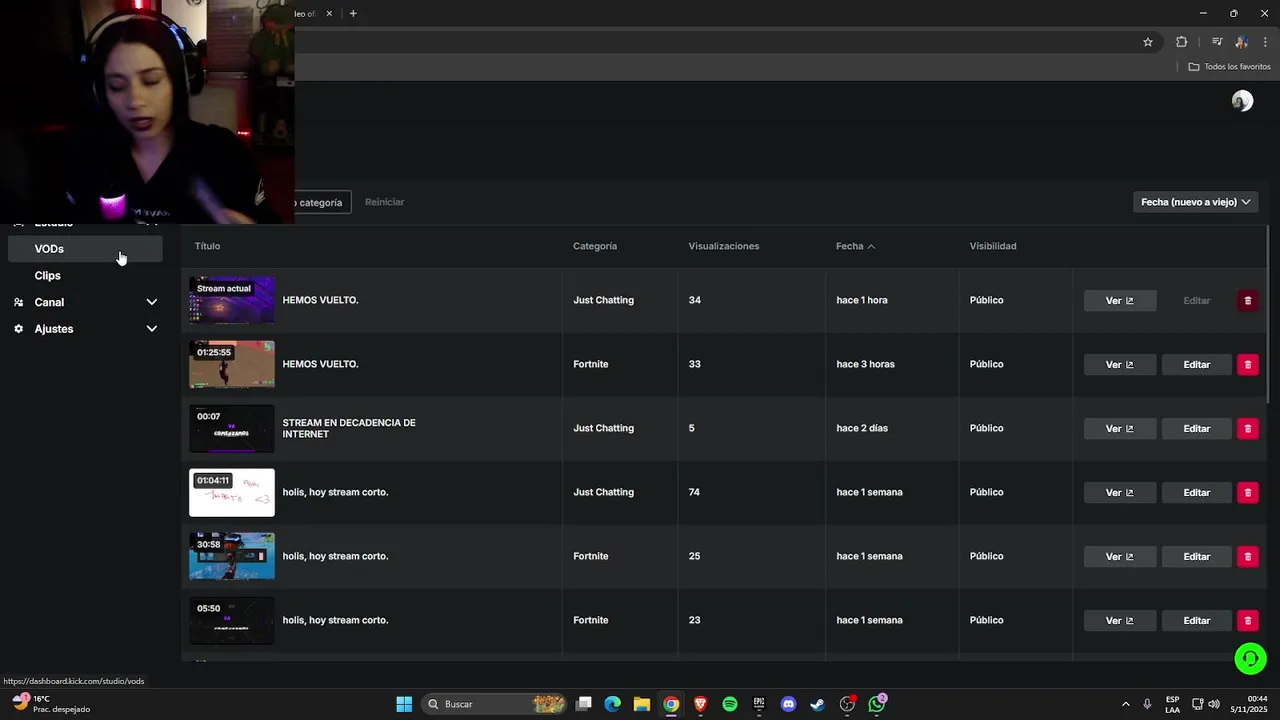Expand the Ajustes section chevron
The width and height of the screenshot is (1280, 720).
[152, 329]
